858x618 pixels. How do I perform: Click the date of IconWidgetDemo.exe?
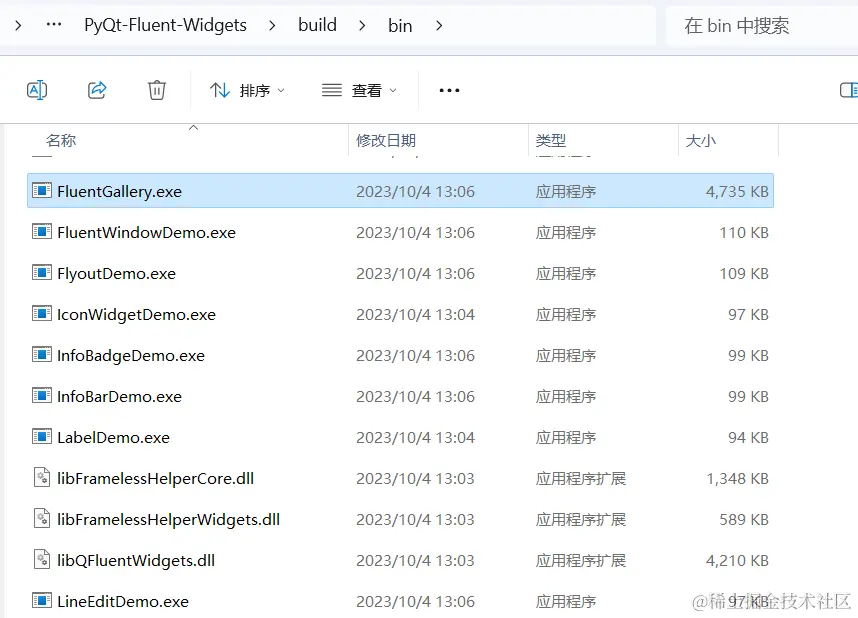[415, 315]
